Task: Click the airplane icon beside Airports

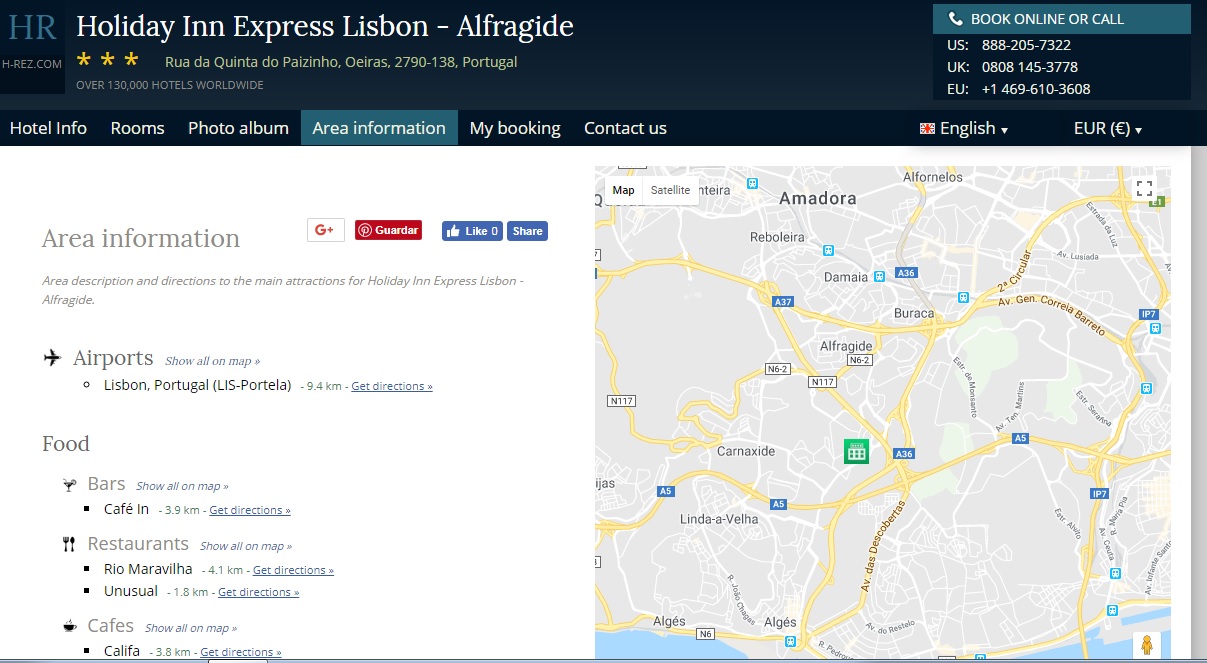Action: pyautogui.click(x=53, y=357)
